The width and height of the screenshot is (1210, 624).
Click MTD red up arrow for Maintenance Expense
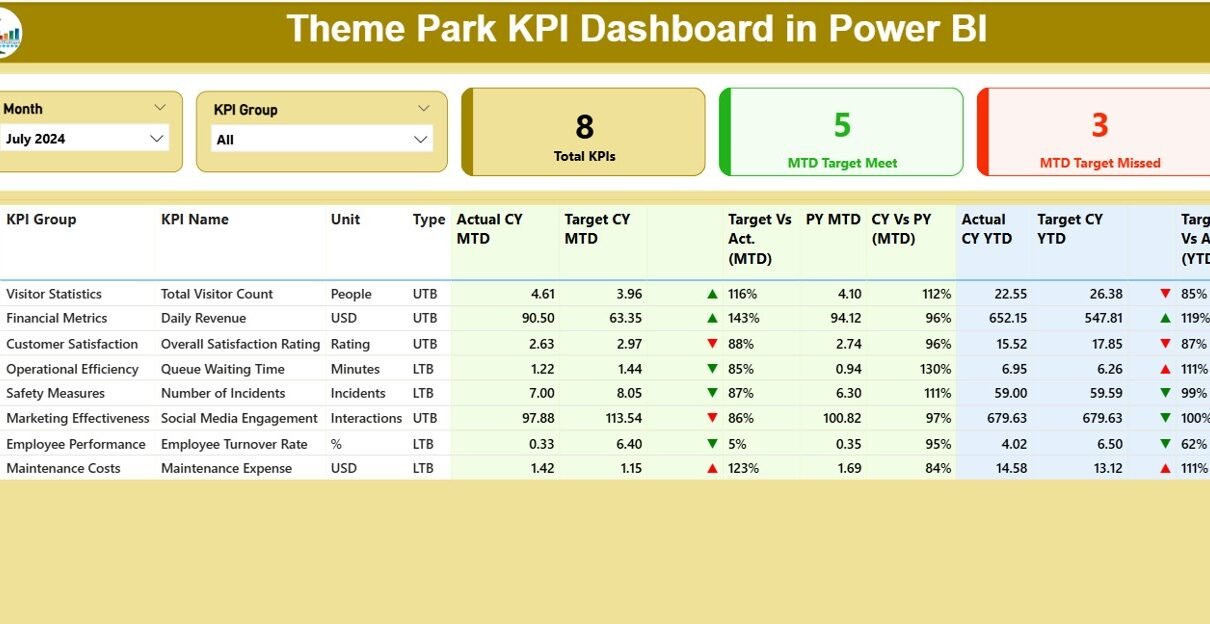click(x=712, y=468)
